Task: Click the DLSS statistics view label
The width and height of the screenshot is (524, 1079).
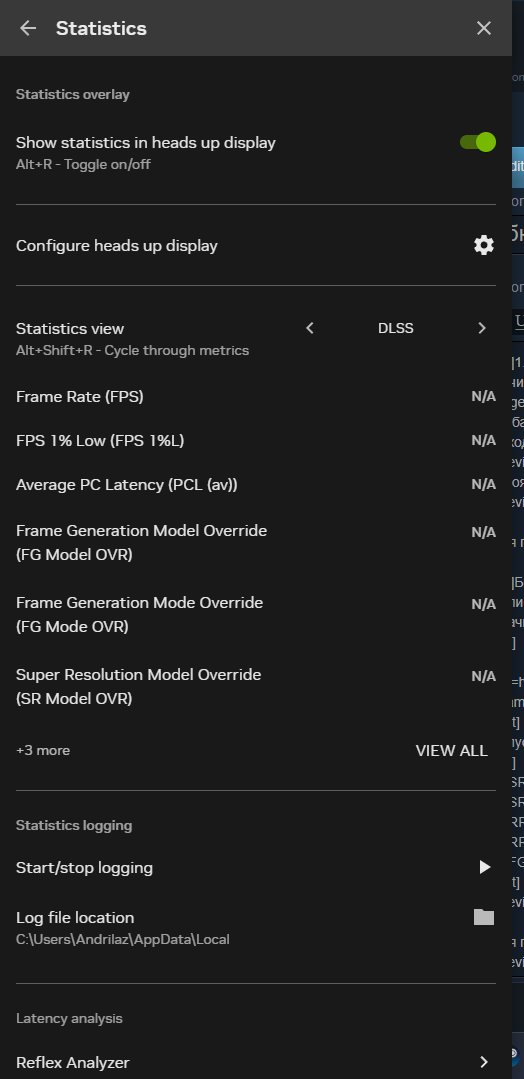Action: coord(396,328)
